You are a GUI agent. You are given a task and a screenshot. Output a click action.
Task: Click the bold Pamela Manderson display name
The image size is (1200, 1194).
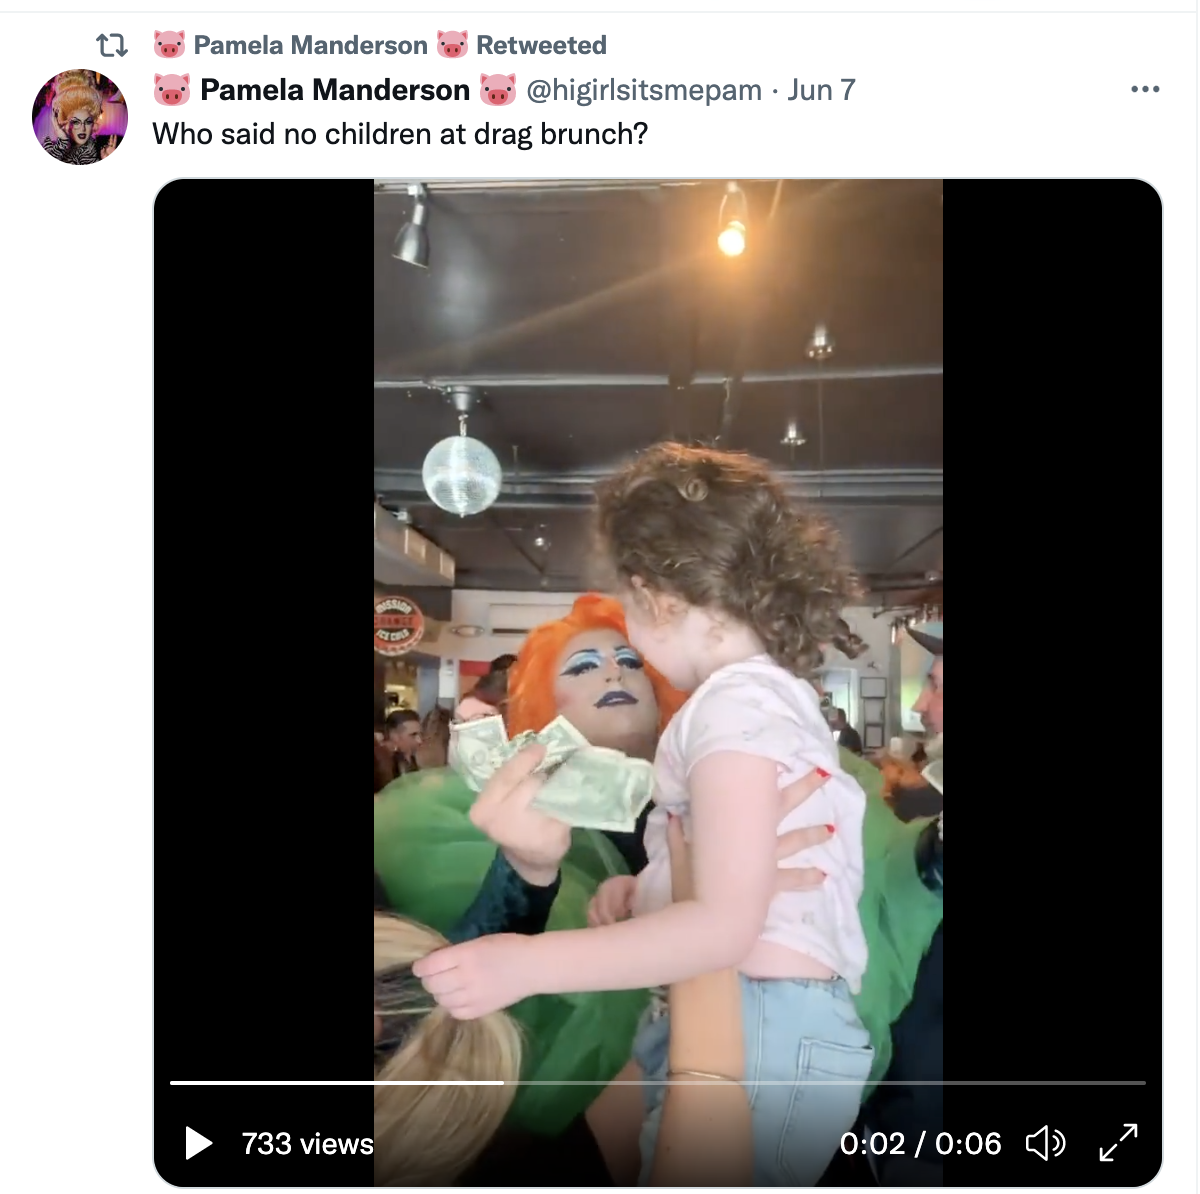pyautogui.click(x=335, y=90)
